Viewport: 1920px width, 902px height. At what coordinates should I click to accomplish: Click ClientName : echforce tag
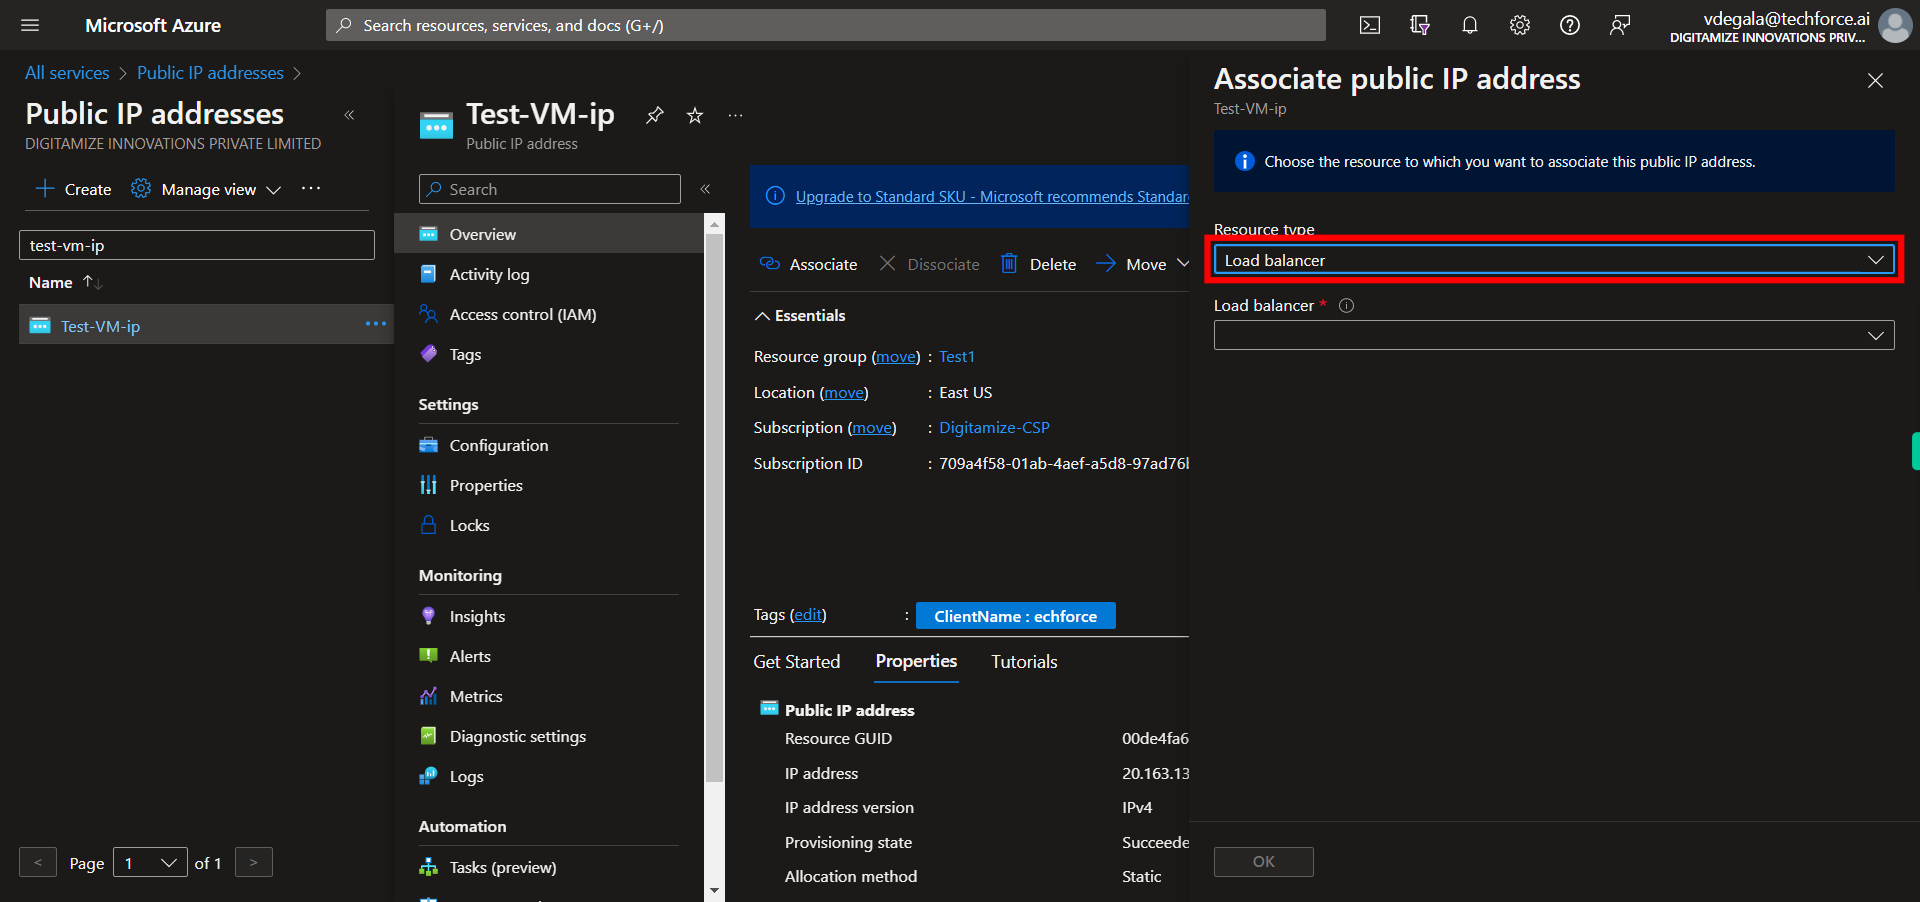(1016, 616)
